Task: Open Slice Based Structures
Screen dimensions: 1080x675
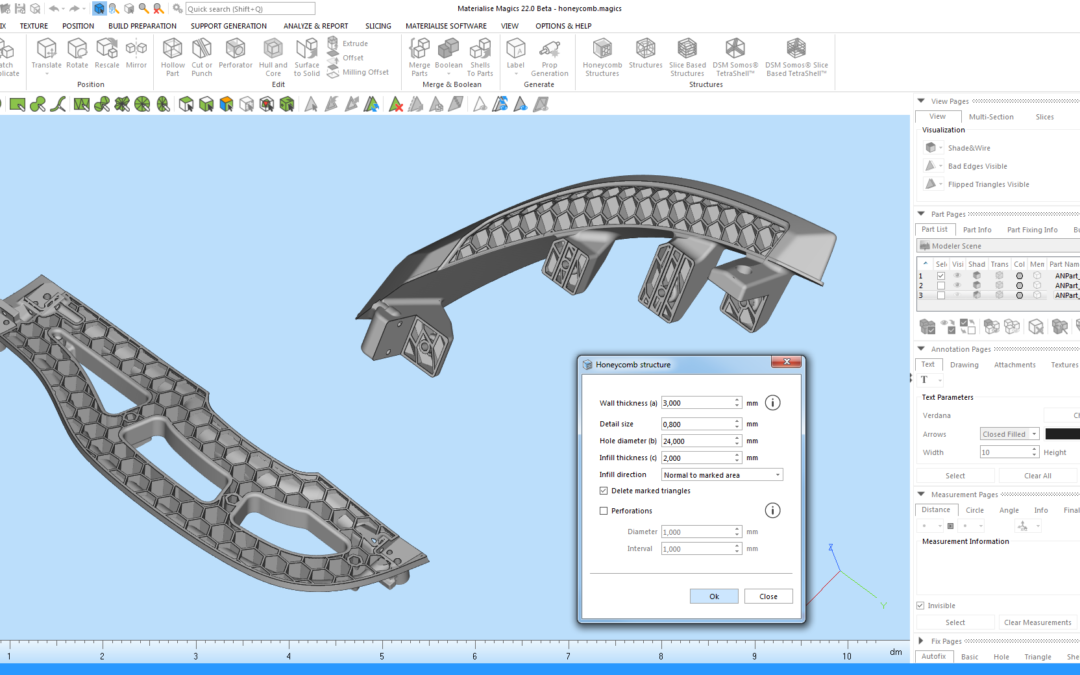Action: 687,57
